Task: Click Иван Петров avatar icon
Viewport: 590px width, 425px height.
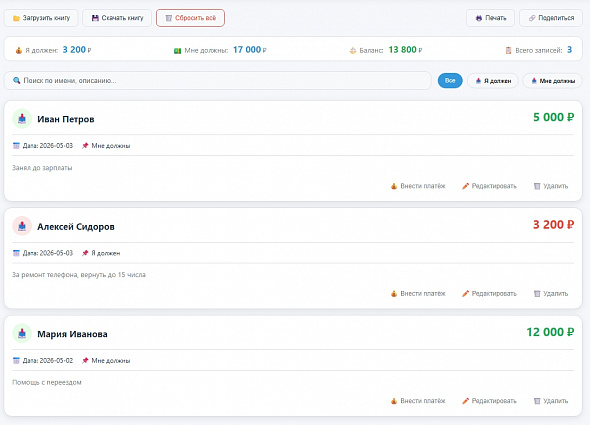Action: [22, 119]
